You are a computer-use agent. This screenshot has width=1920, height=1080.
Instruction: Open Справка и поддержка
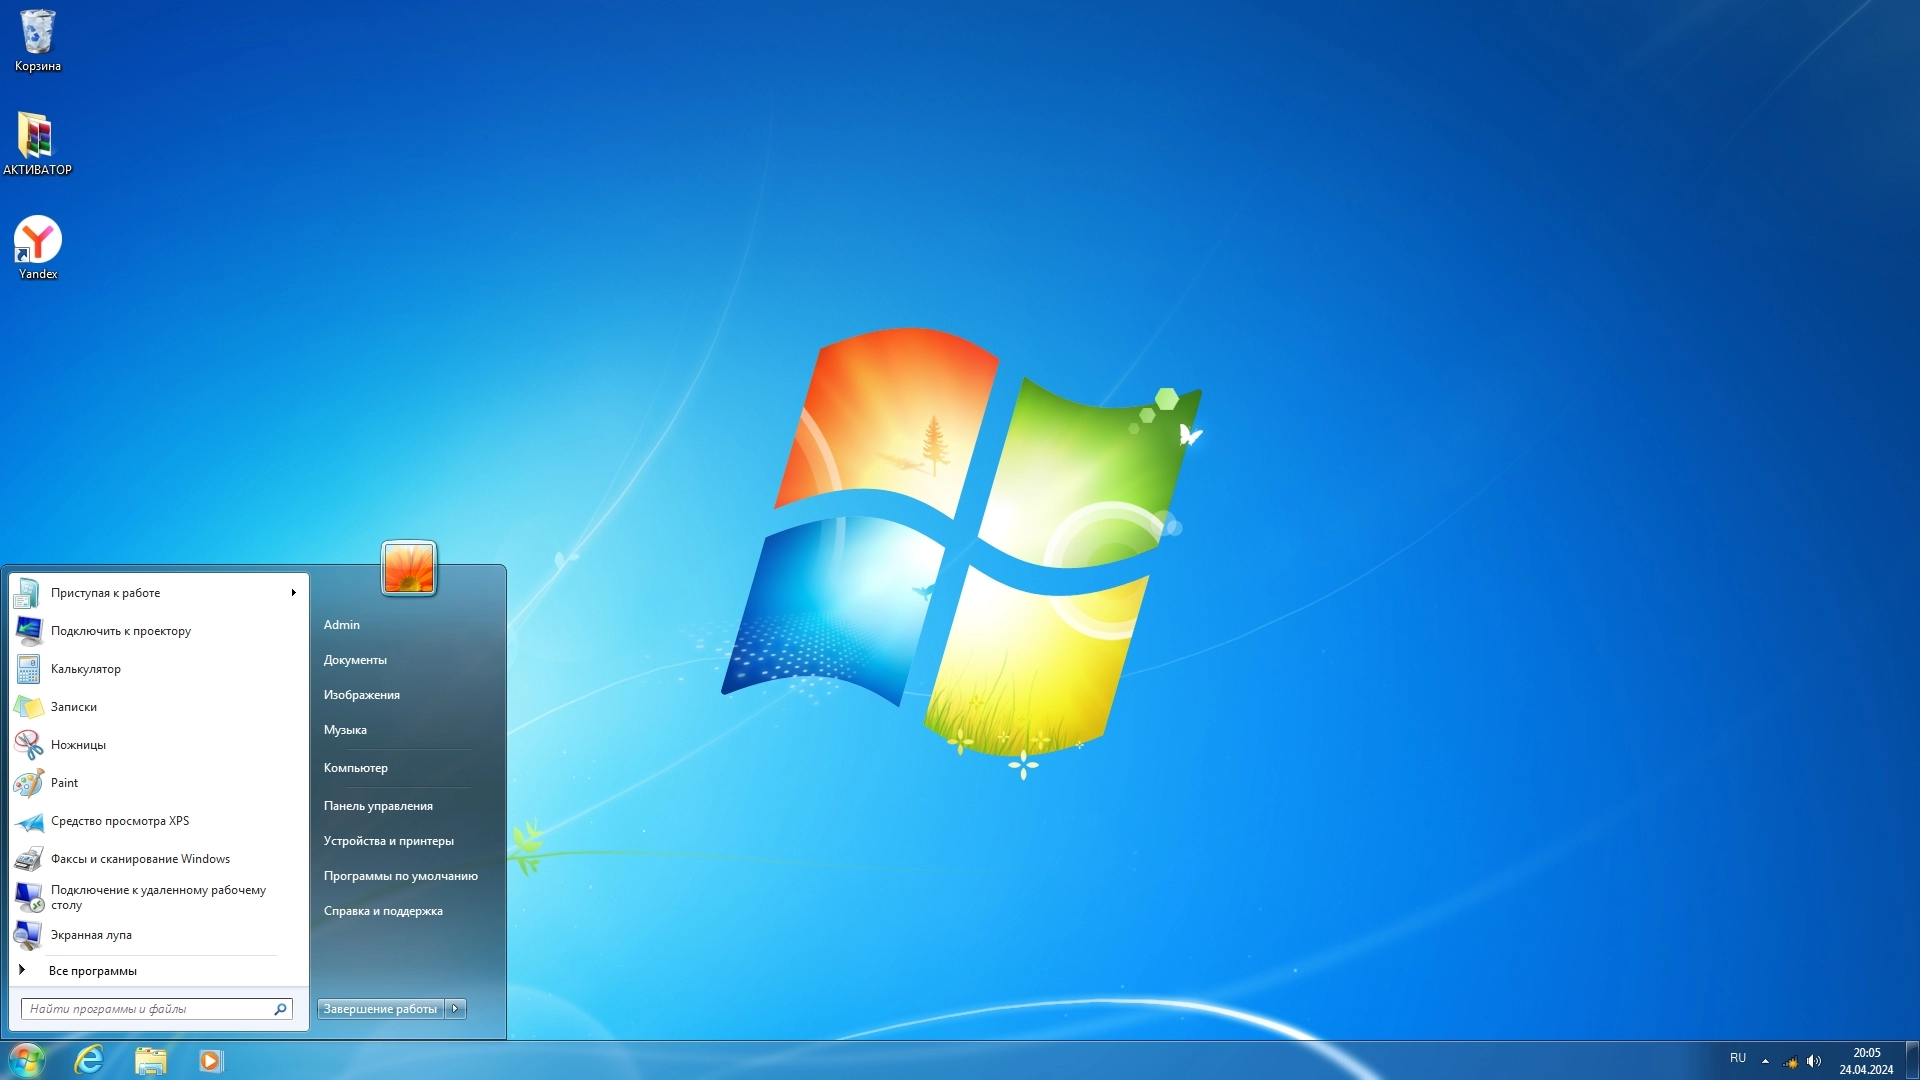[383, 910]
